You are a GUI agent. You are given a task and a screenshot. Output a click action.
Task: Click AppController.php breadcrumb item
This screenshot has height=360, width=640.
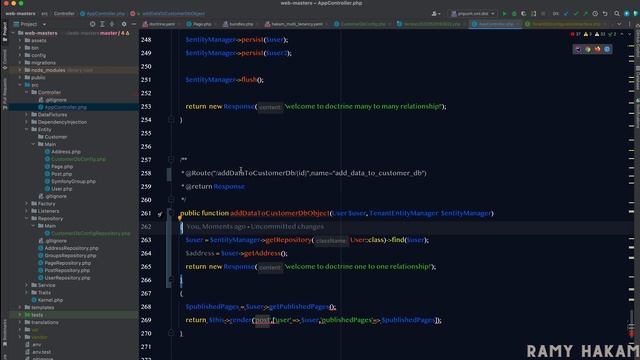point(103,13)
